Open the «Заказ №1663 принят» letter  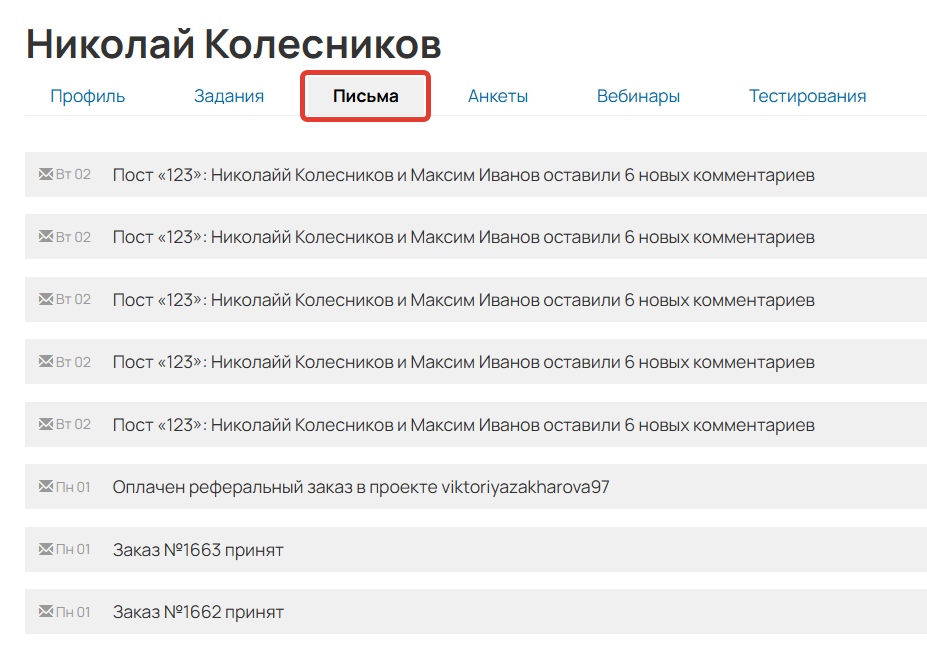[x=197, y=549]
